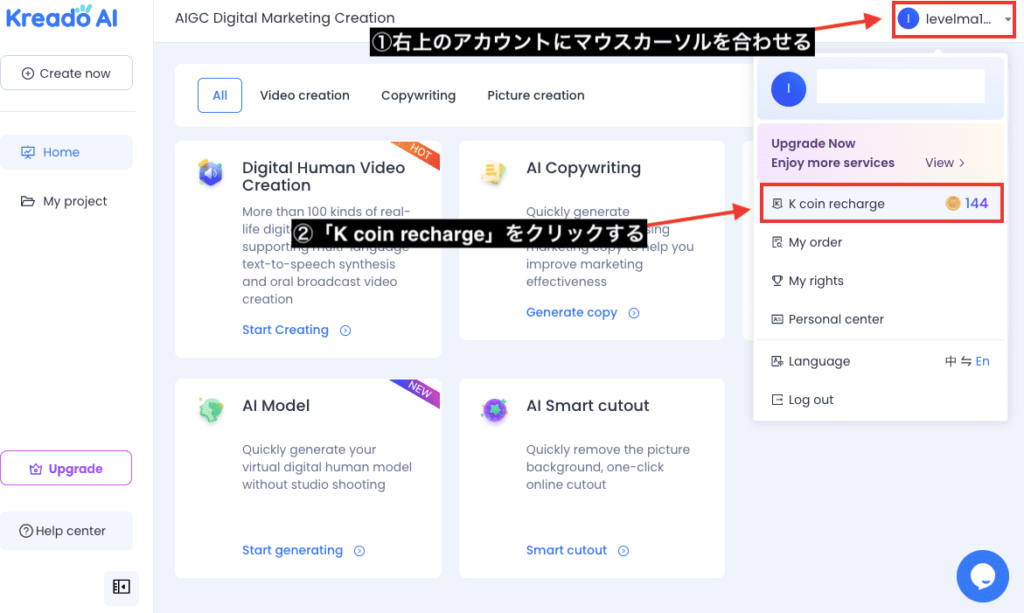Click the Log out door icon
1024x613 pixels.
pyautogui.click(x=777, y=400)
